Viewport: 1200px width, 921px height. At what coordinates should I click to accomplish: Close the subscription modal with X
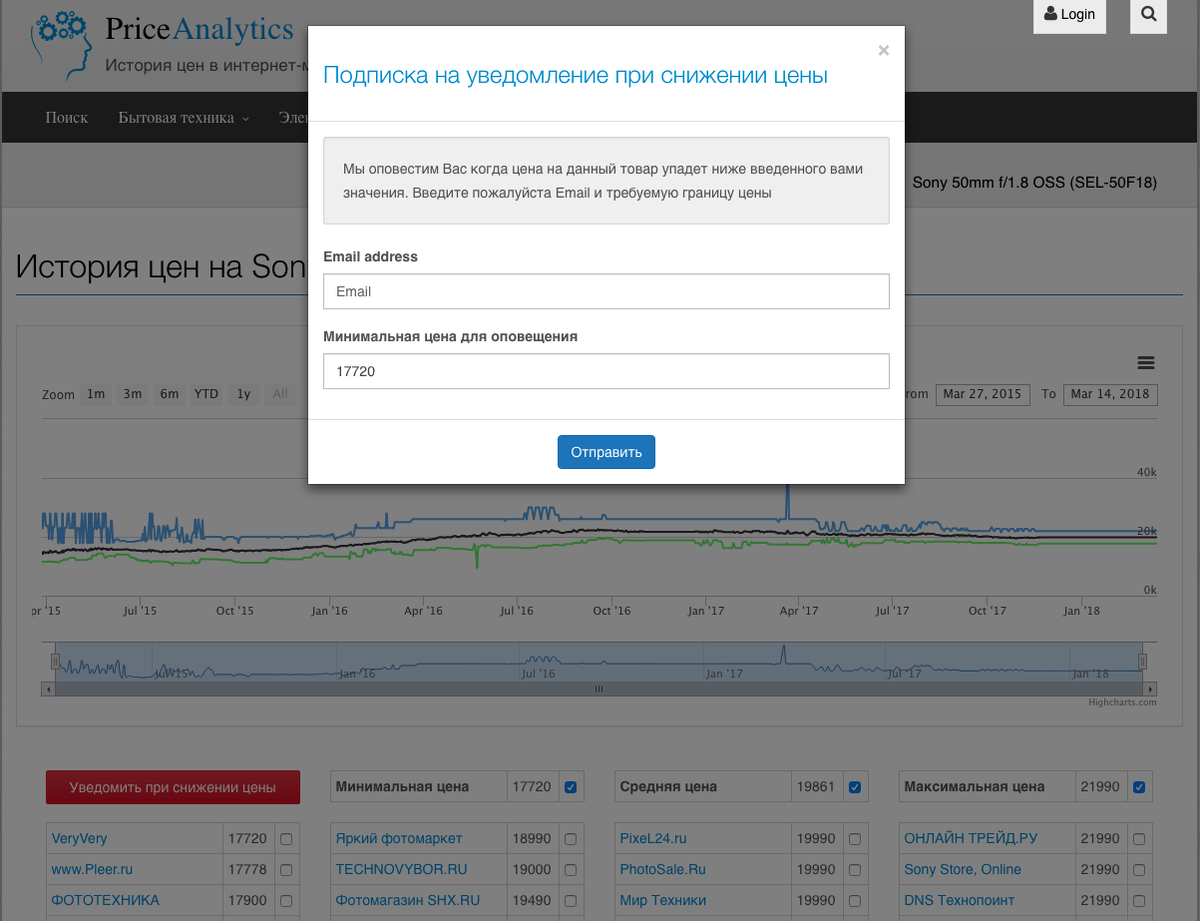(883, 50)
